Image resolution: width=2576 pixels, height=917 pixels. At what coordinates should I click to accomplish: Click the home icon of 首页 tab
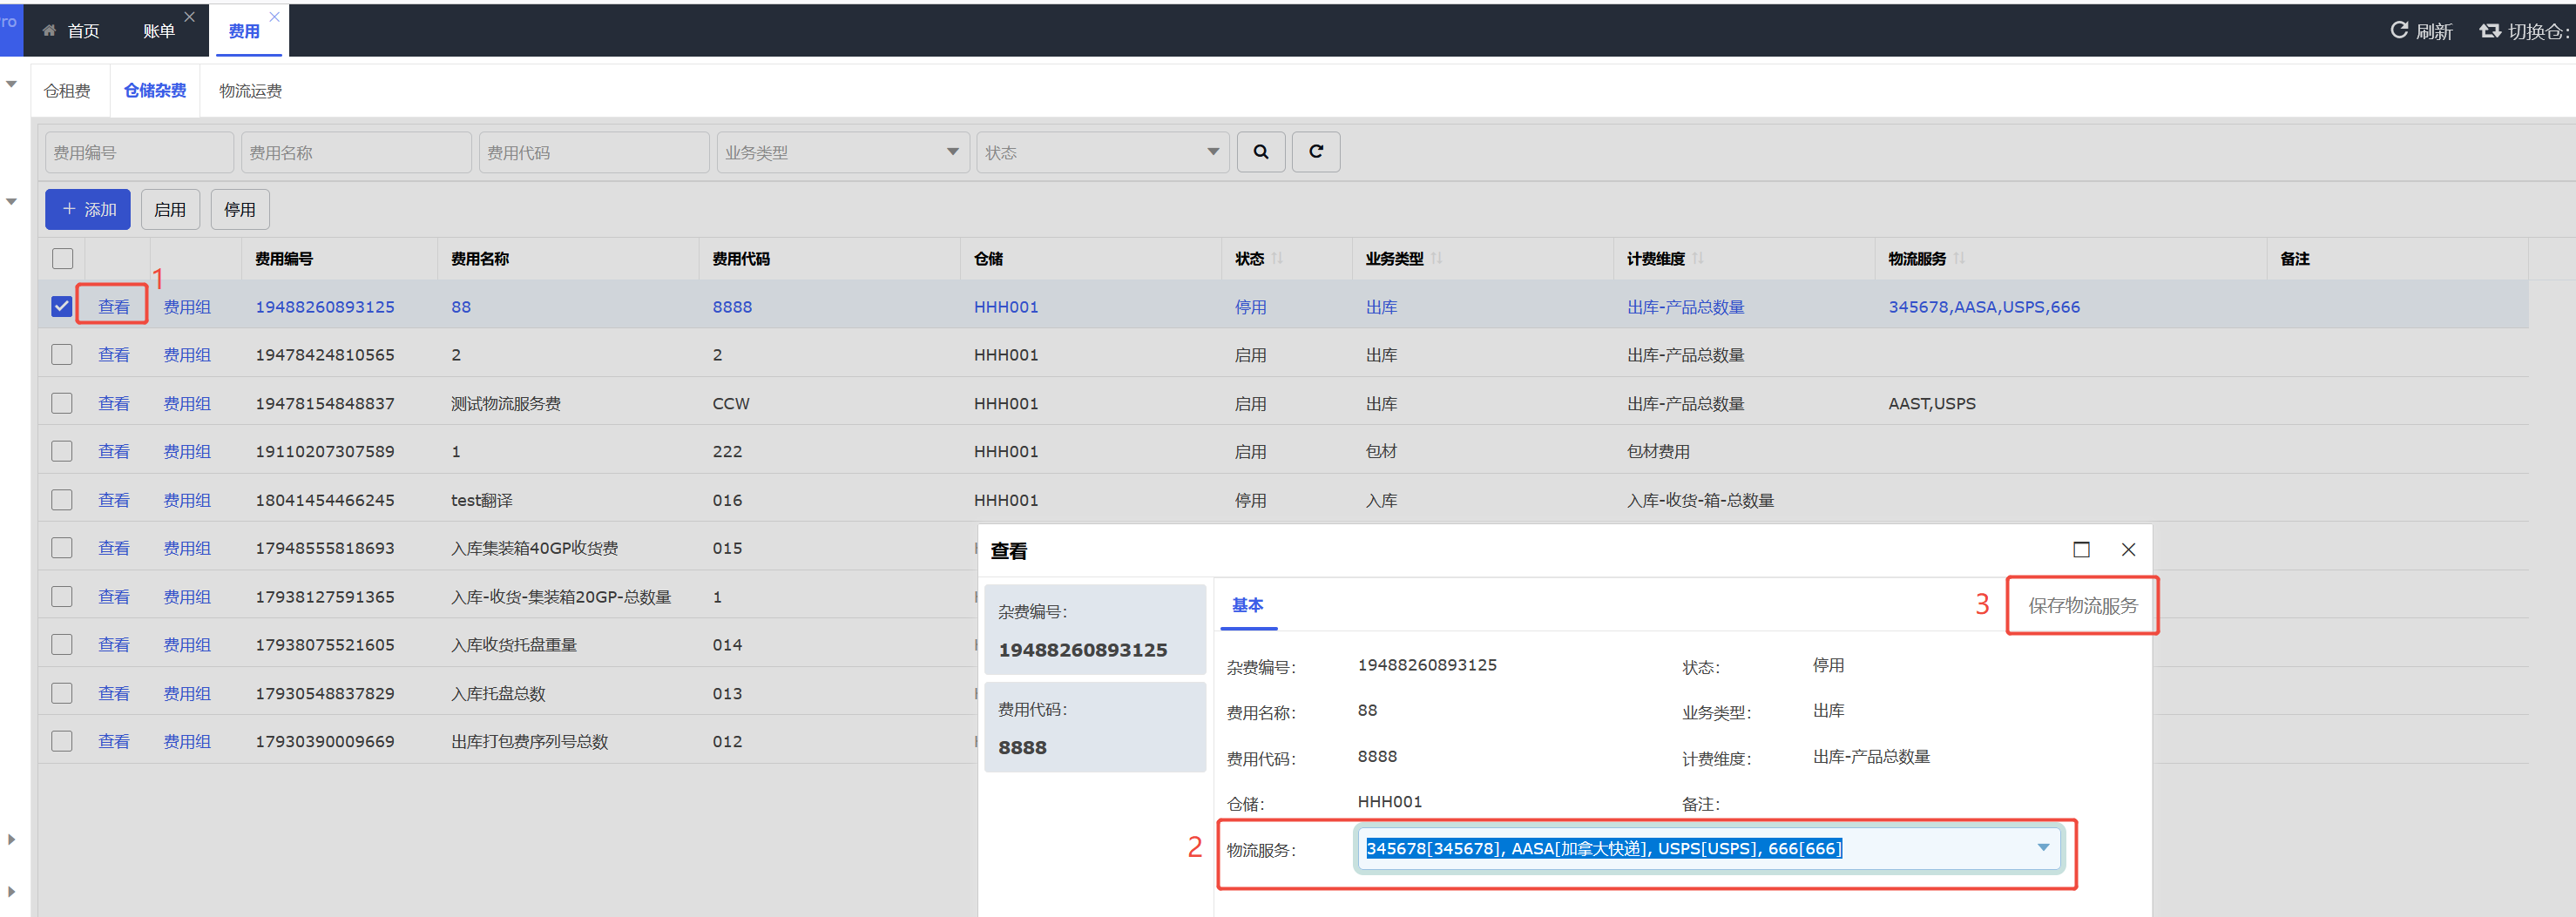[49, 31]
